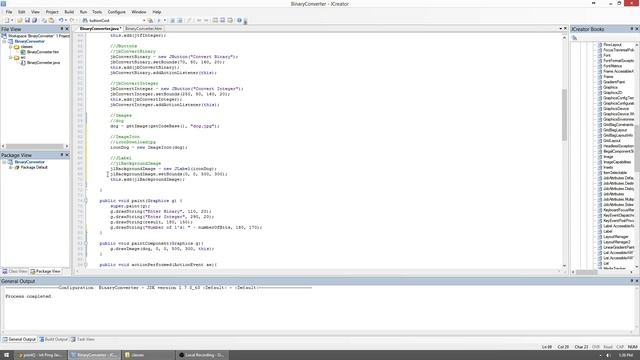The width and height of the screenshot is (640, 360).
Task: Open the New file dropdown arrow
Action: pyautogui.click(x=12, y=20)
